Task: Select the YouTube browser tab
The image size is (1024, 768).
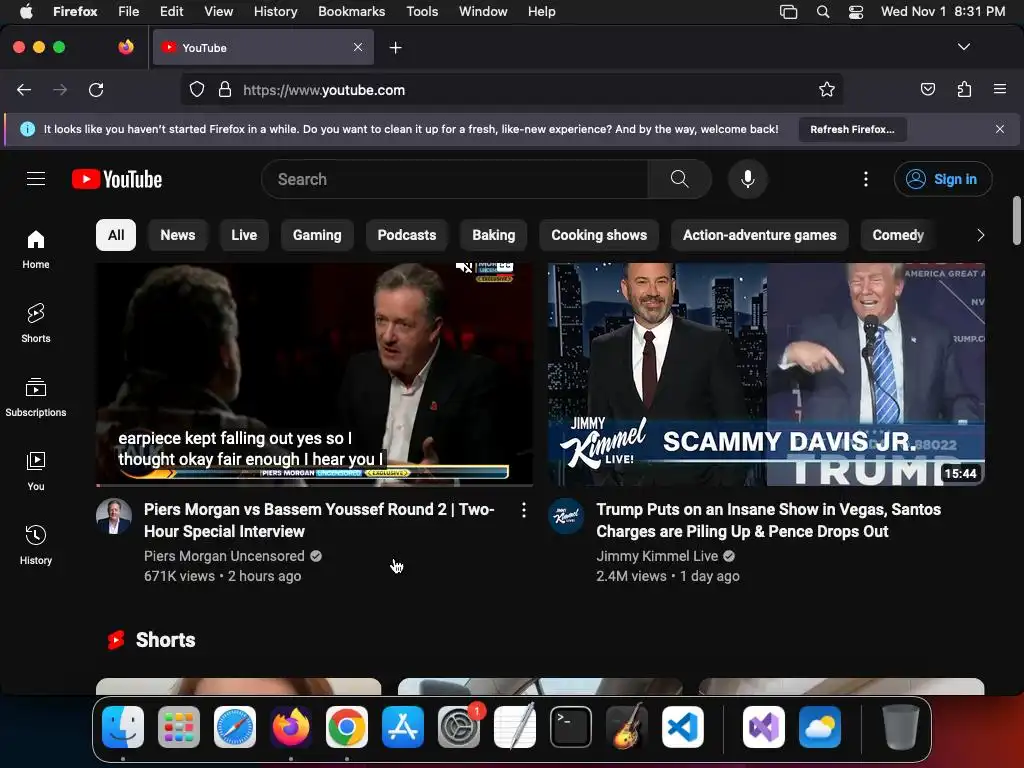Action: coord(263,47)
